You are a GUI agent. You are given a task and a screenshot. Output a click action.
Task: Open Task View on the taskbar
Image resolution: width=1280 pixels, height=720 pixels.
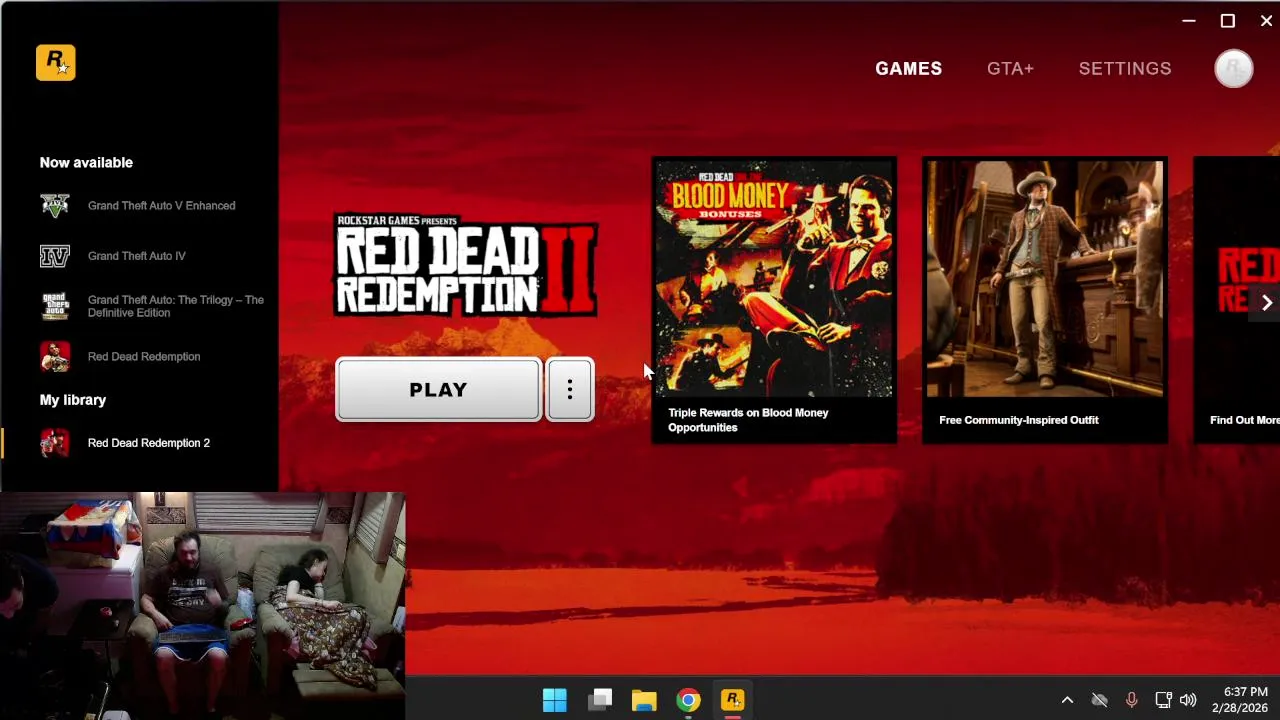coord(600,700)
